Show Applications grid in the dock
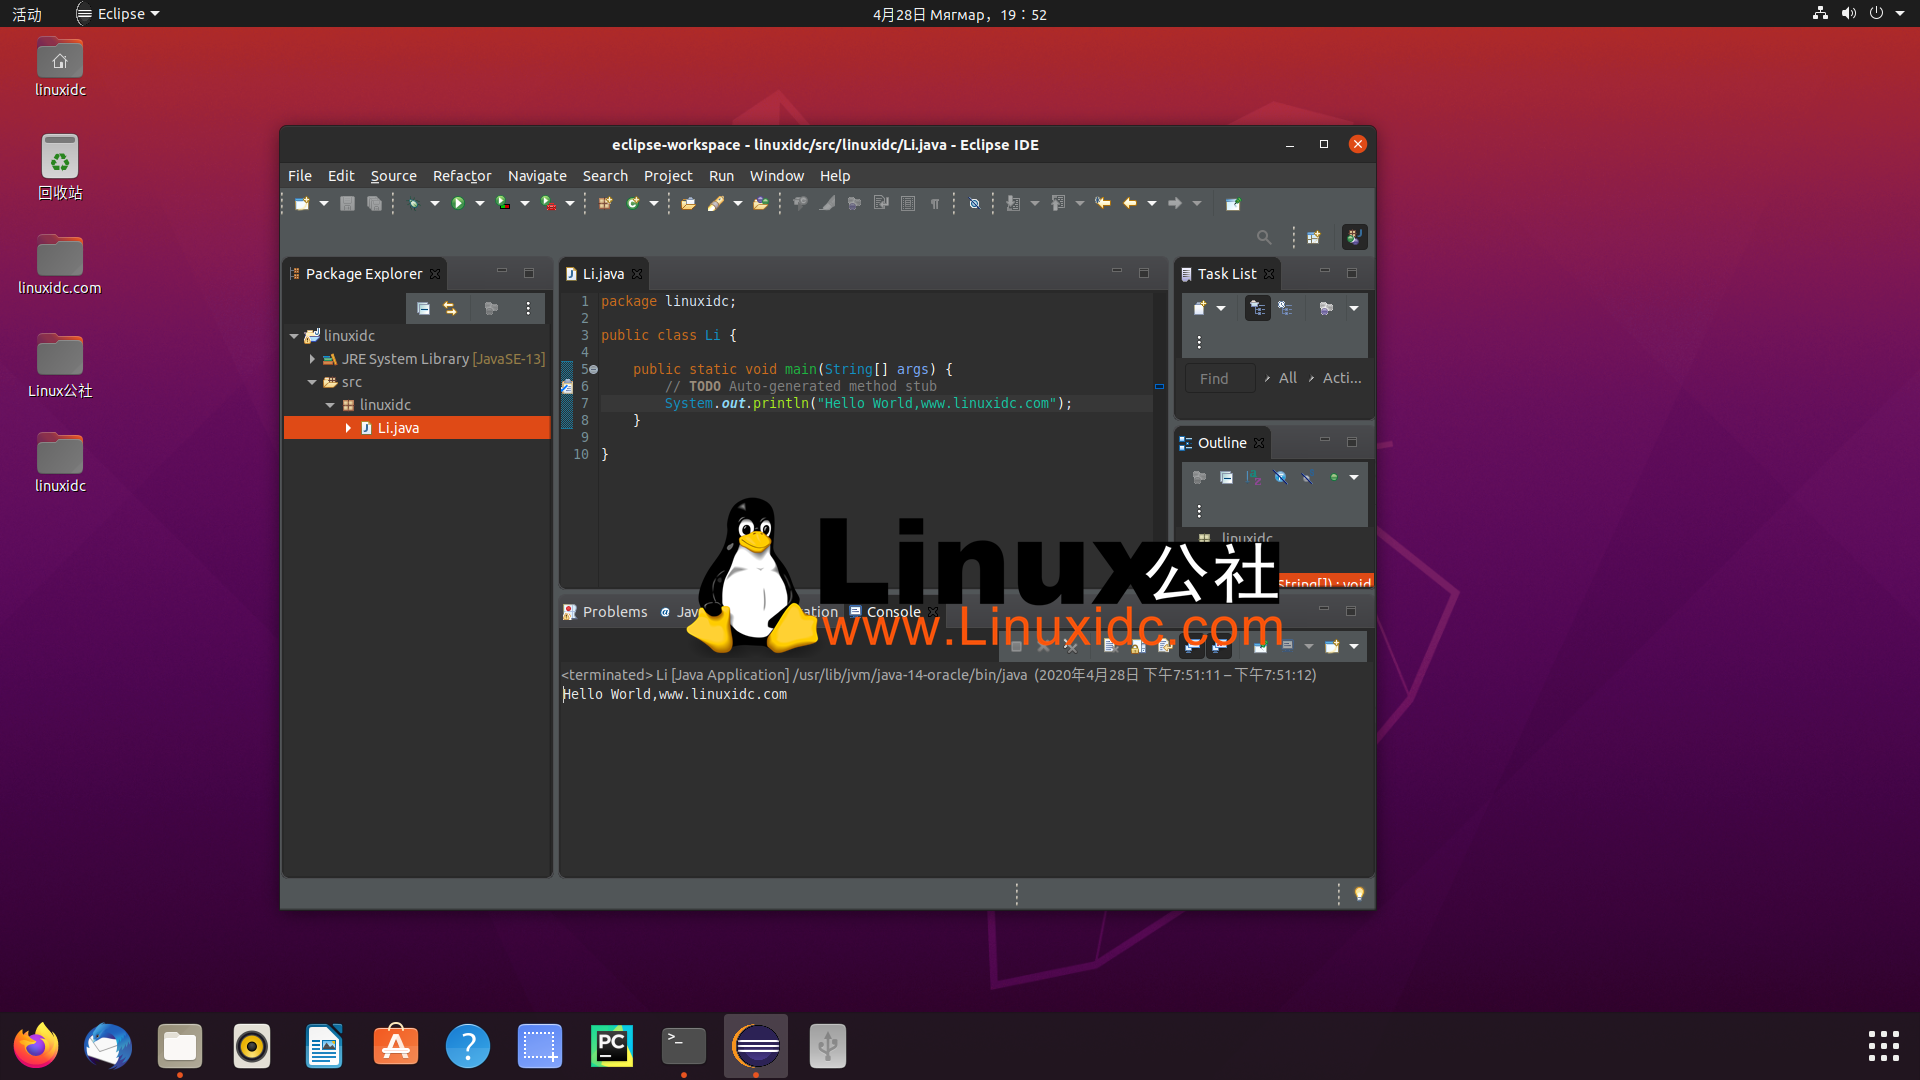Screen dimensions: 1920x1080 tap(1884, 1046)
